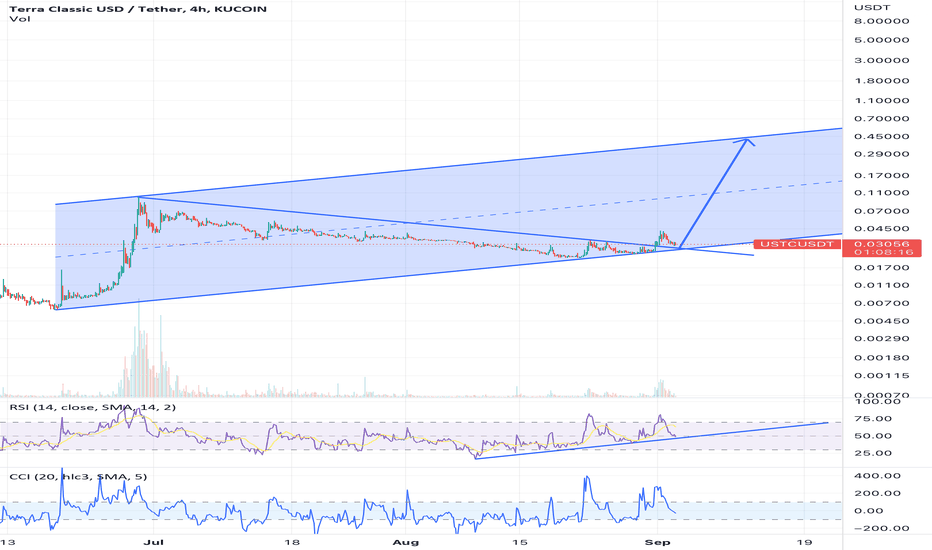Viewport: 932px width, 550px height.
Task: Click the 0.00115 price axis value
Action: click(881, 375)
